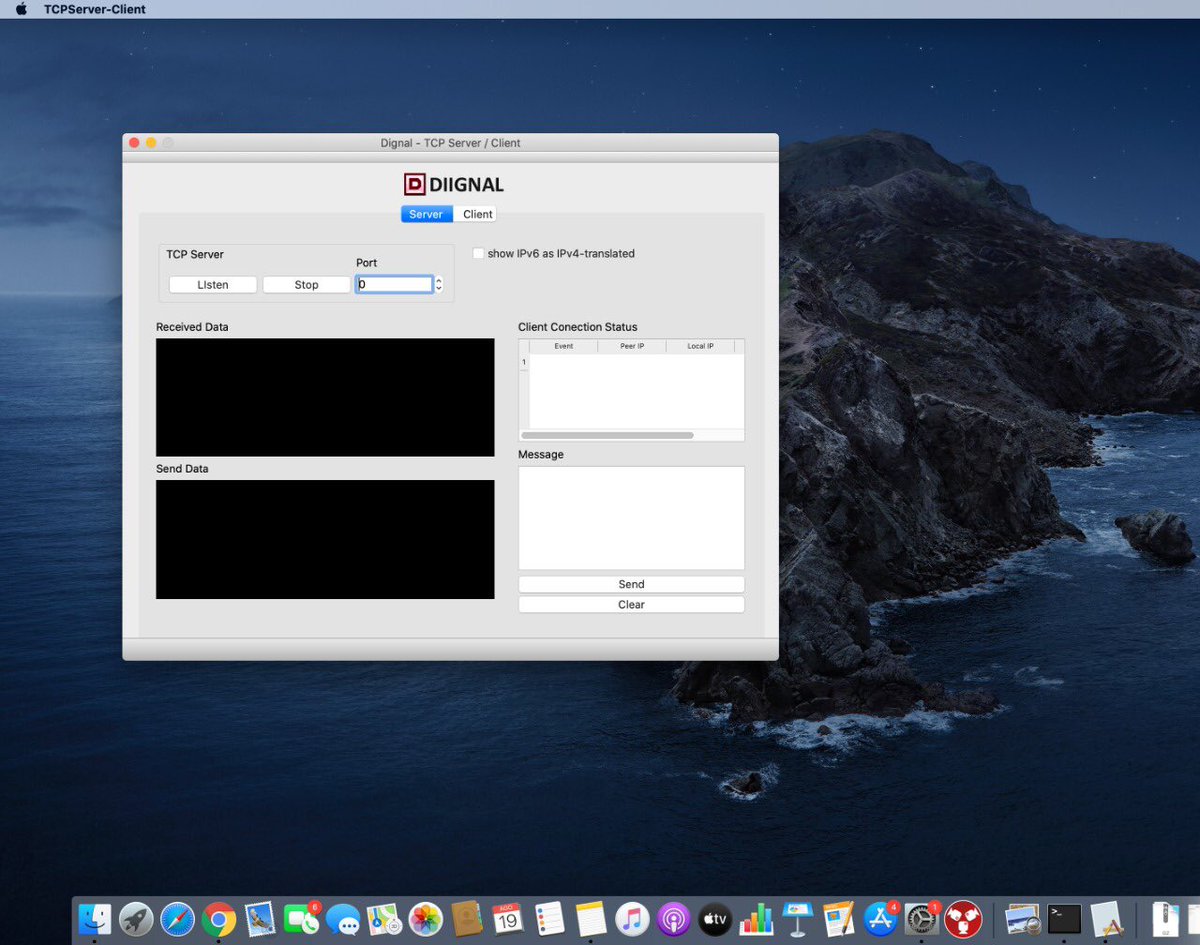The image size is (1200, 945).
Task: Click the Stop button
Action: 306,285
